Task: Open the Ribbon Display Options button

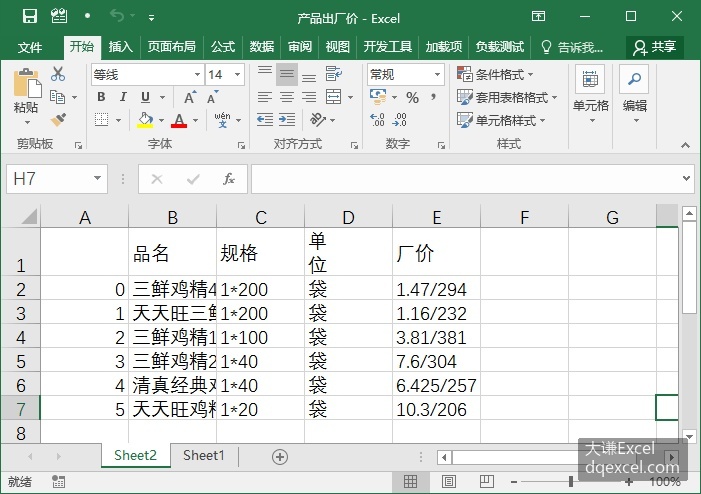Action: click(538, 17)
